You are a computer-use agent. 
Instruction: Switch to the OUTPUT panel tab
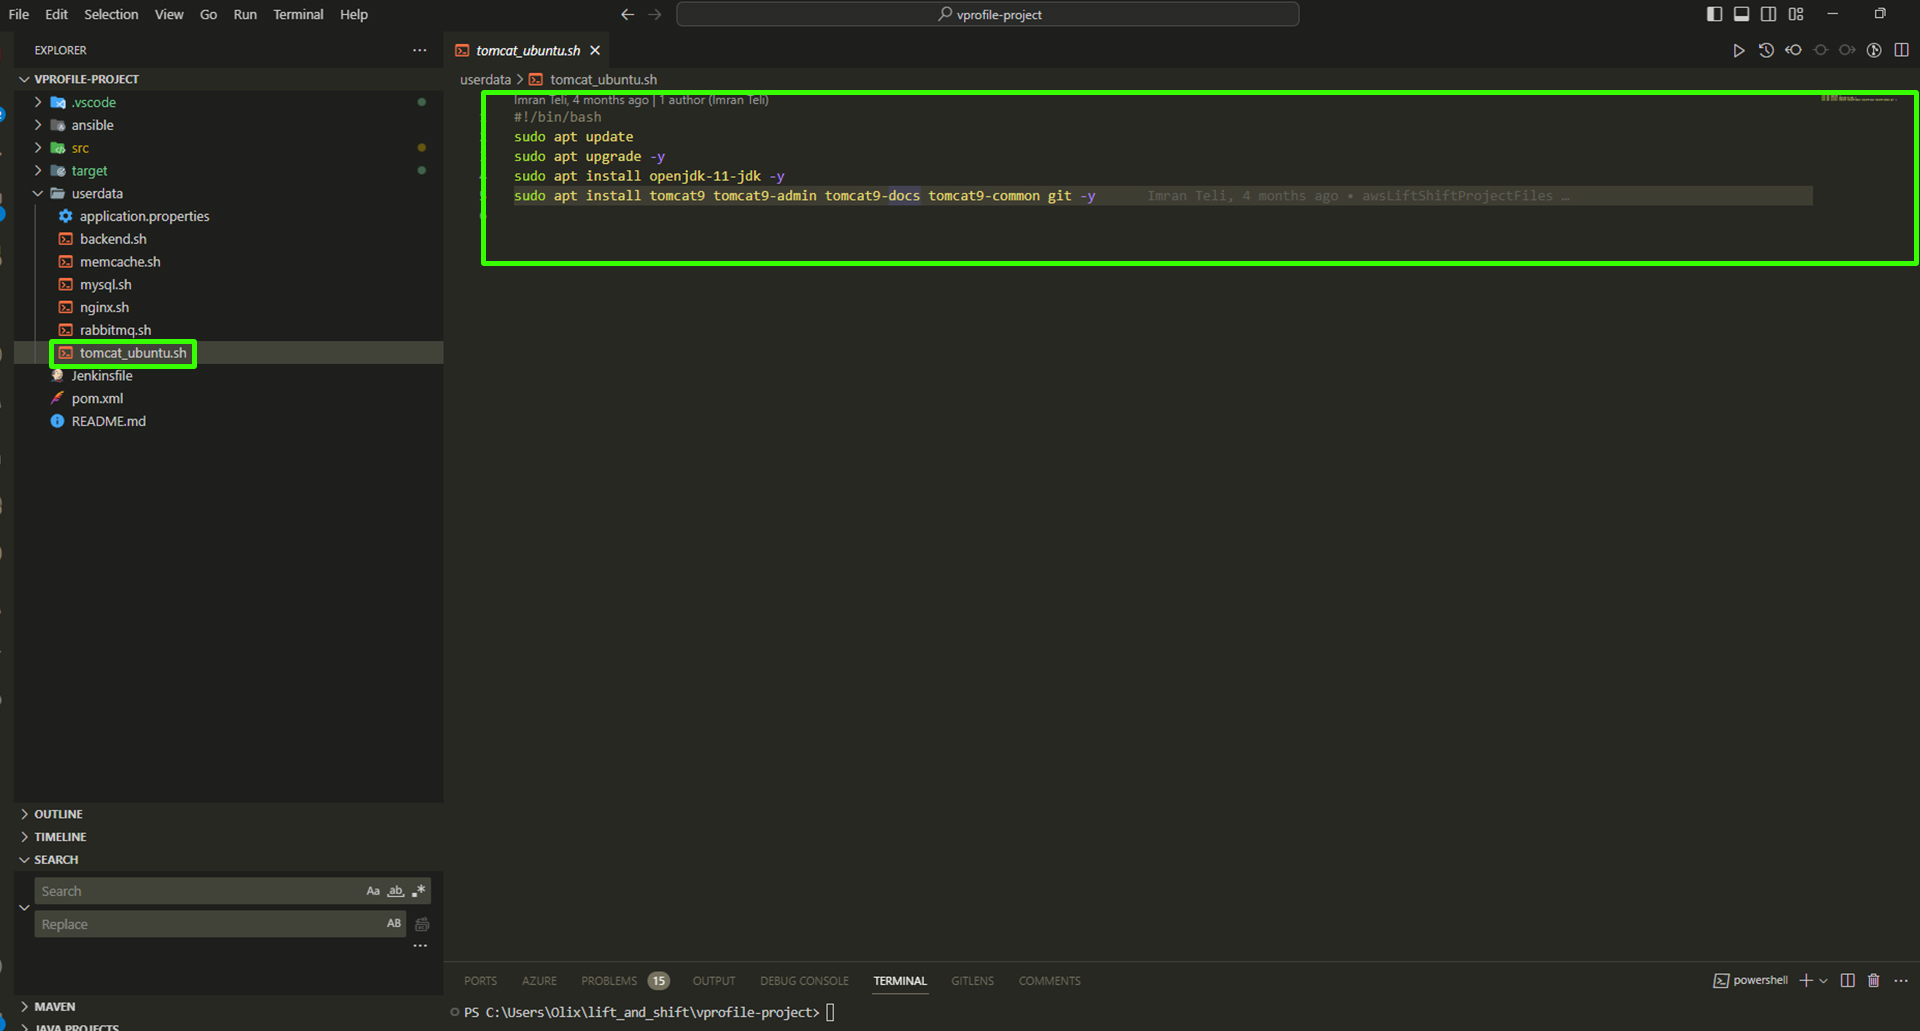pos(714,981)
